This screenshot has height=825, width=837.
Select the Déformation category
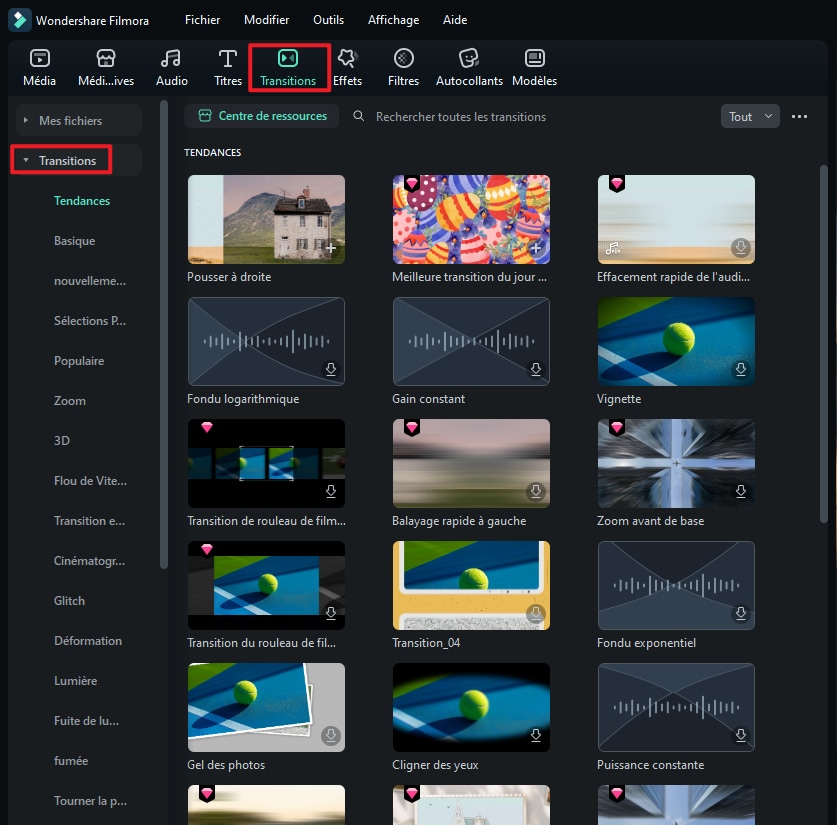[88, 641]
